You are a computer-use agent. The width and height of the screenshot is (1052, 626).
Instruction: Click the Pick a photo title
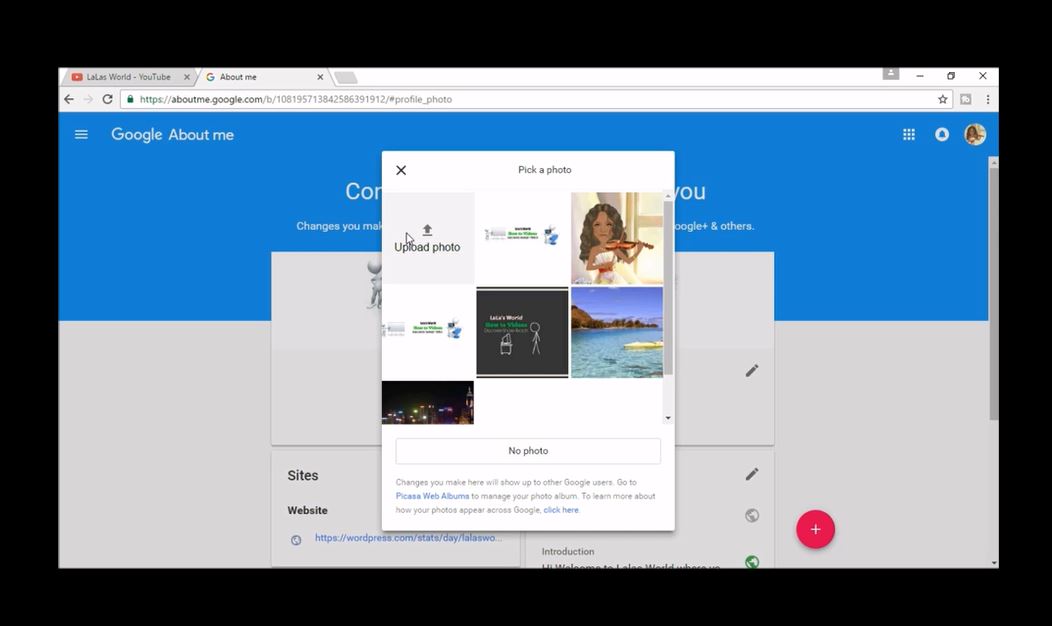545,170
